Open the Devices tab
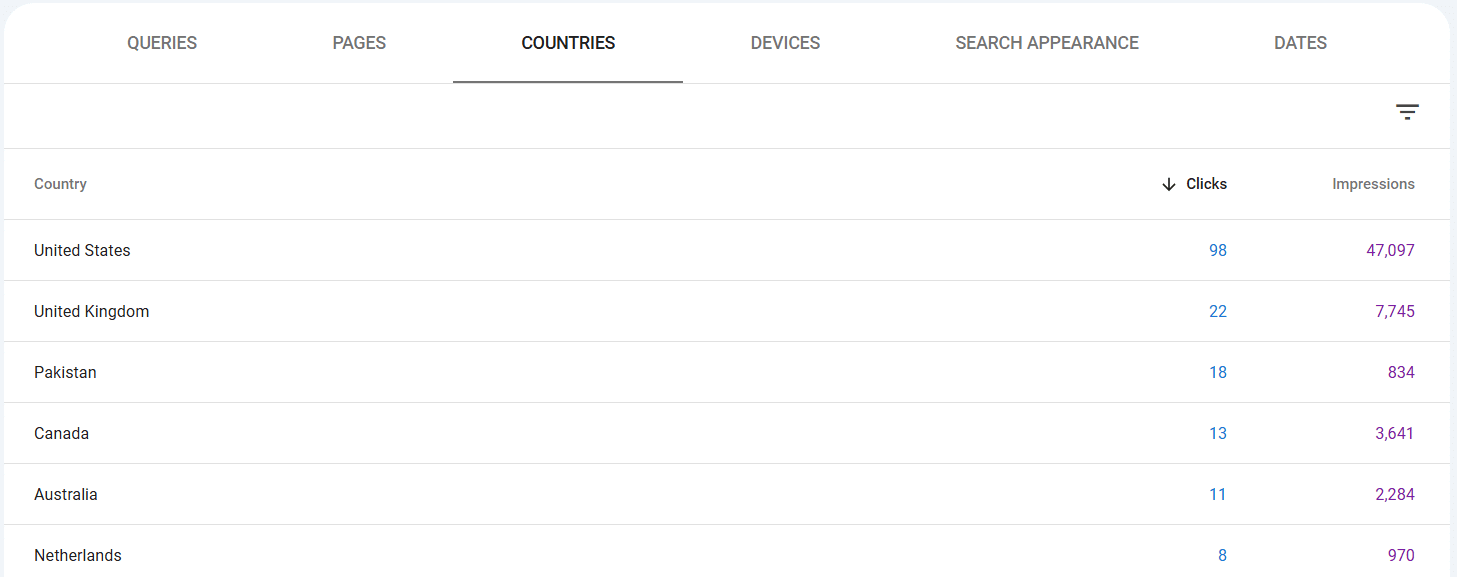Viewport: 1457px width, 577px height. 785,43
